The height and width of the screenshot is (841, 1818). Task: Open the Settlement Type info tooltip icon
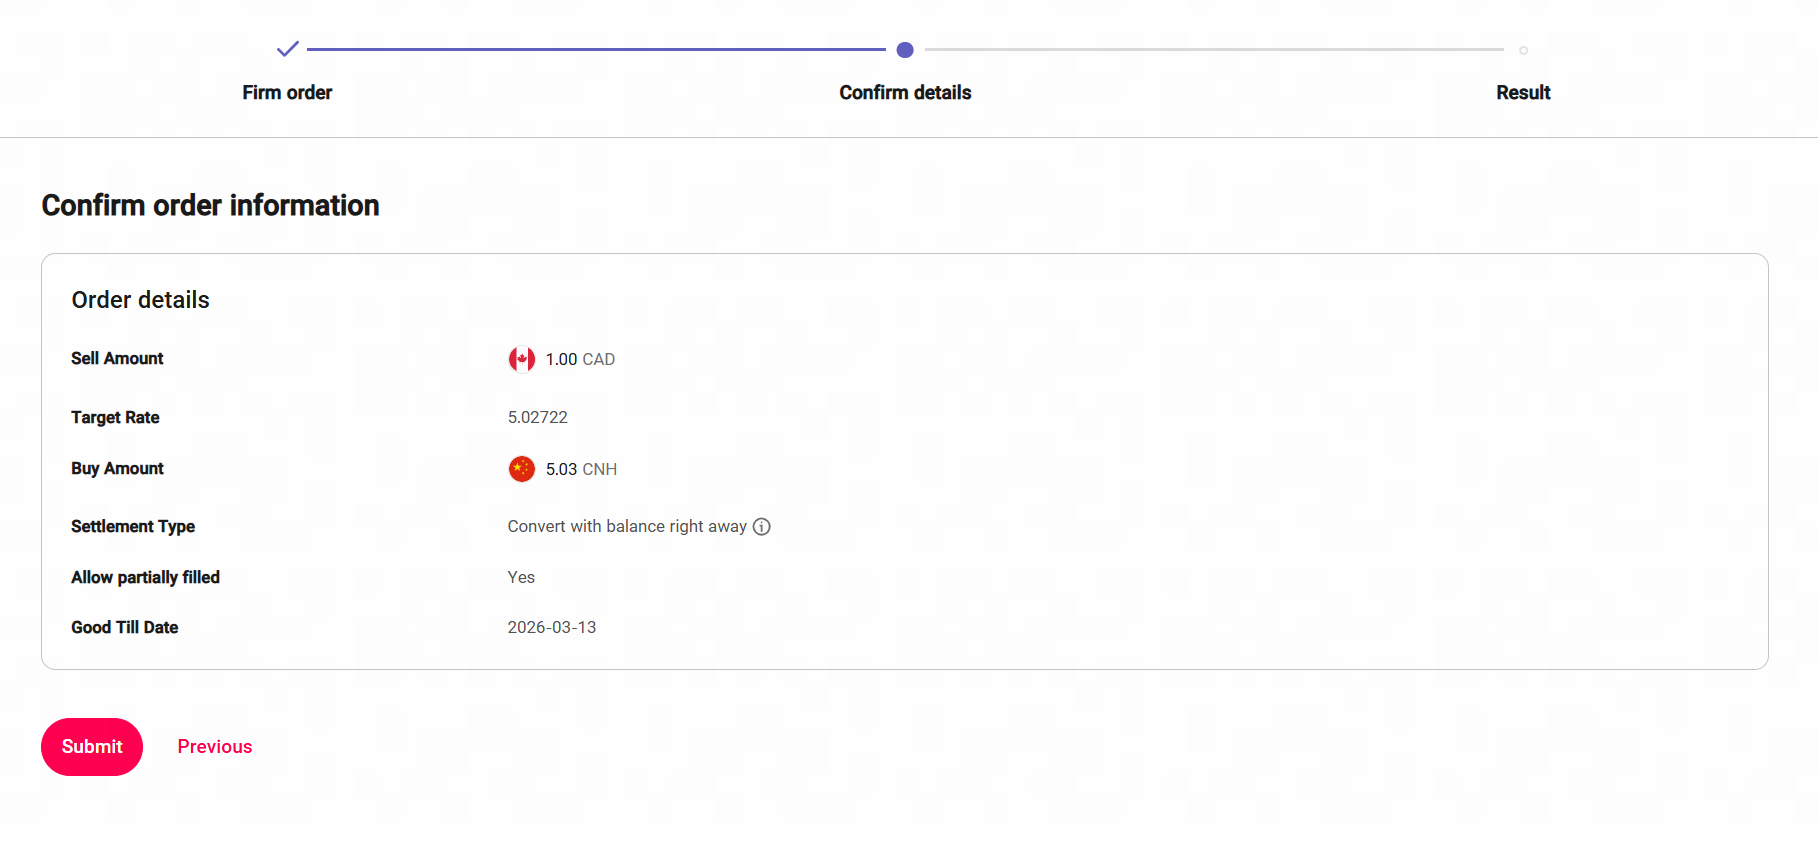coord(762,527)
